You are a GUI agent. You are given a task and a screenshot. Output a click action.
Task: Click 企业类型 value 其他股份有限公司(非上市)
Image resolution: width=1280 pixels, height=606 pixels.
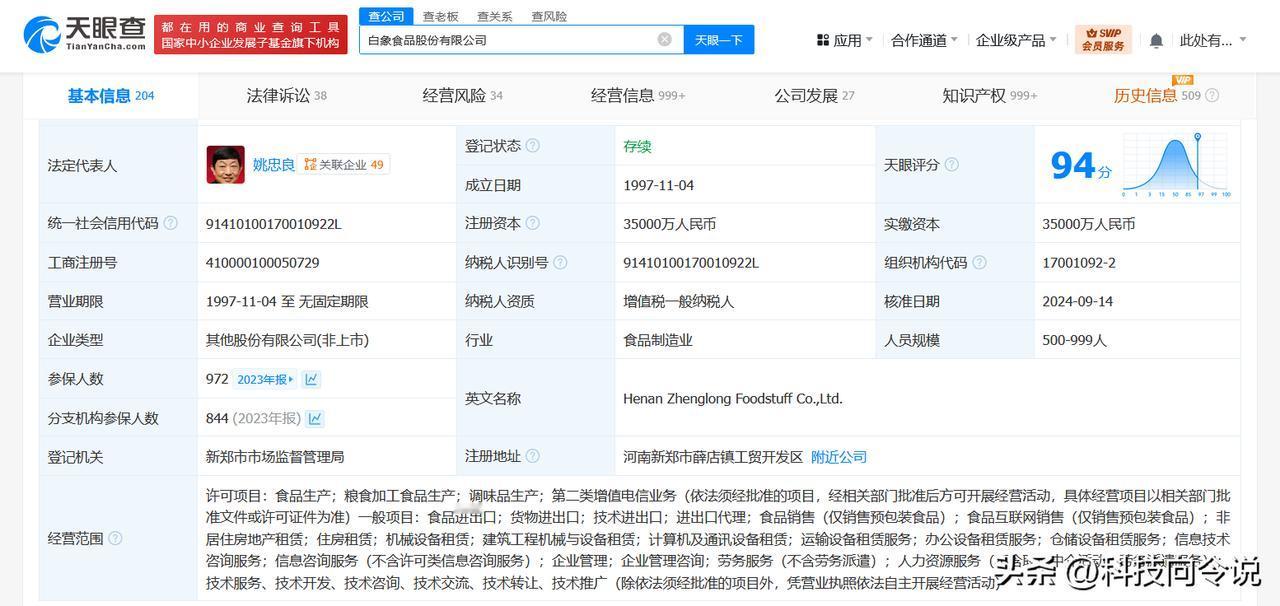pos(287,340)
